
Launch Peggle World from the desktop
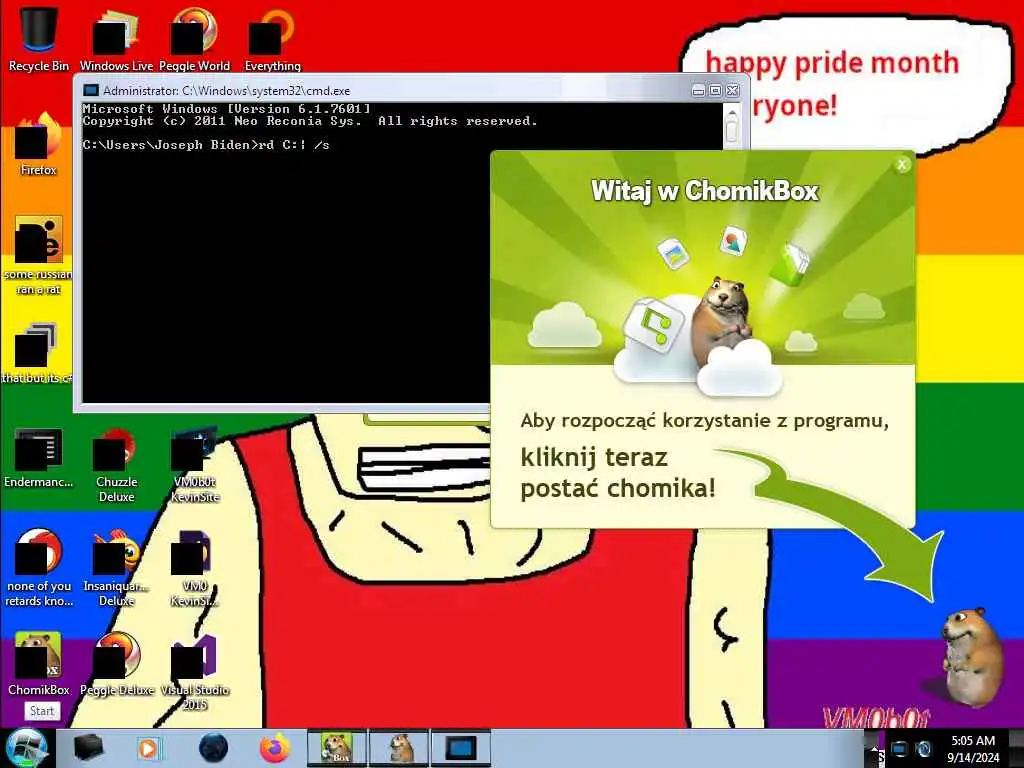click(x=194, y=39)
